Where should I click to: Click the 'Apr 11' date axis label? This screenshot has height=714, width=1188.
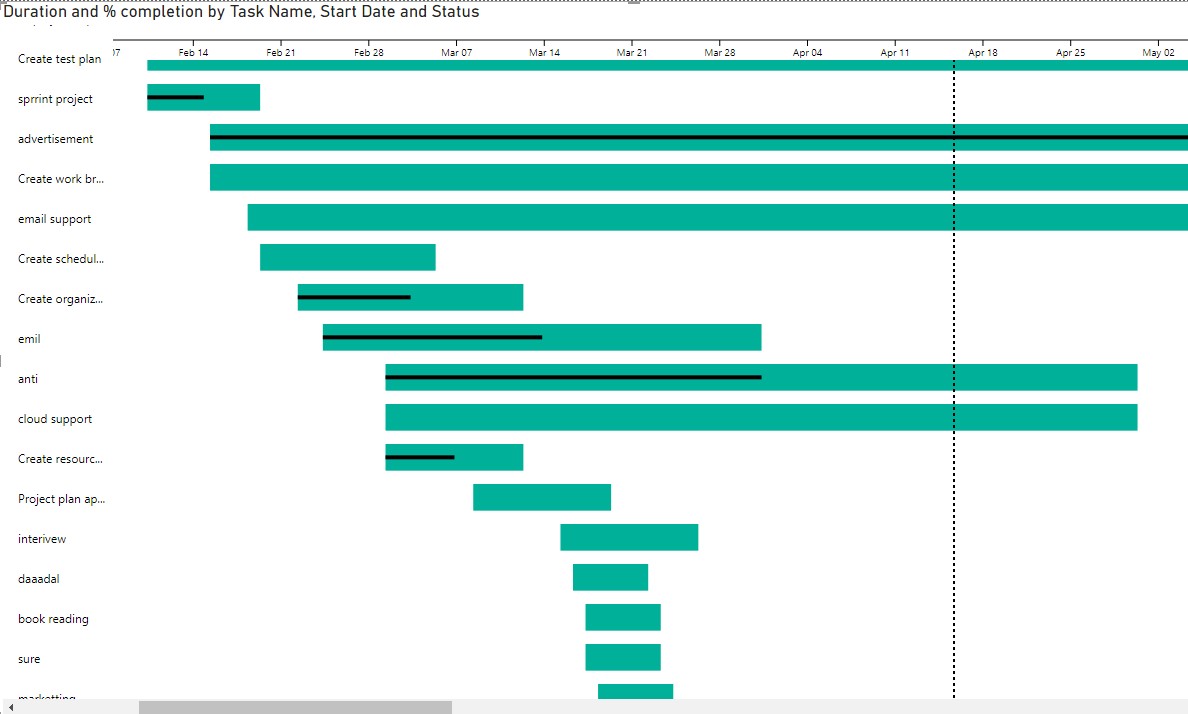[895, 52]
